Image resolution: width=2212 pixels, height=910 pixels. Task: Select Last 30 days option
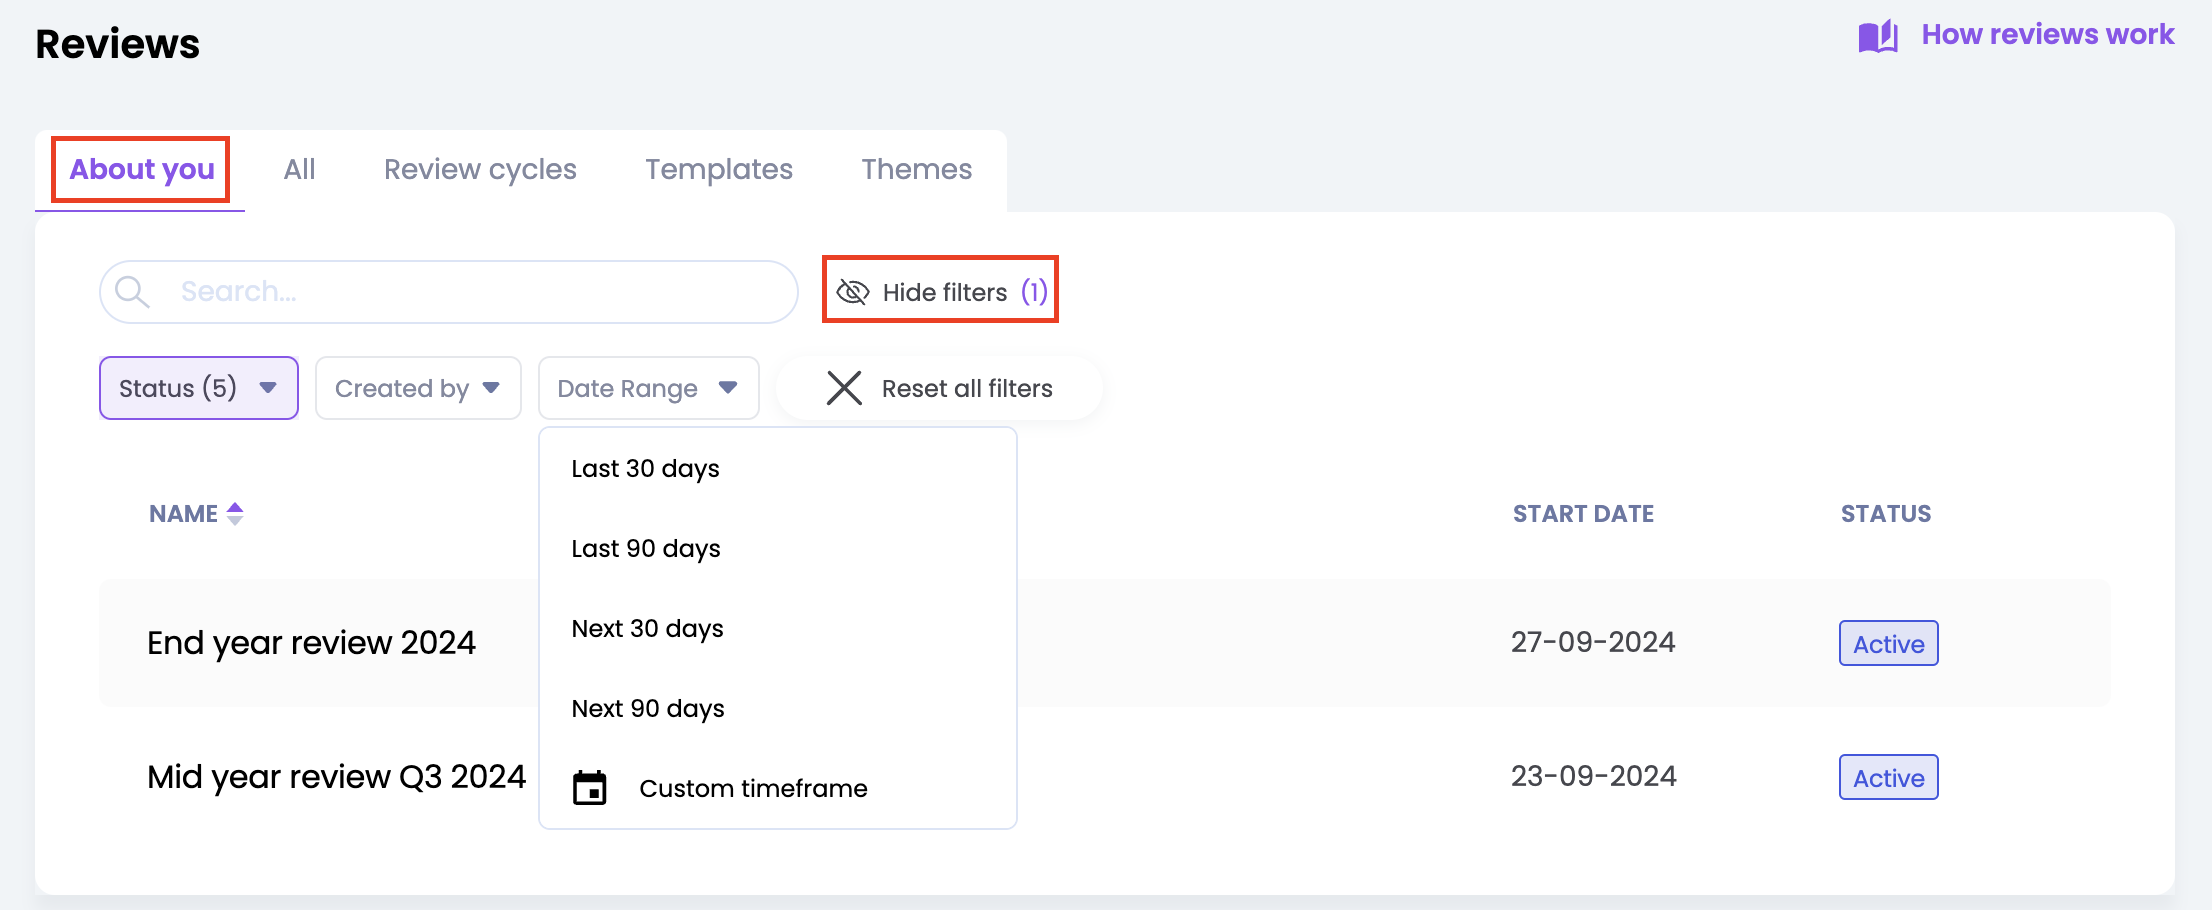[645, 468]
